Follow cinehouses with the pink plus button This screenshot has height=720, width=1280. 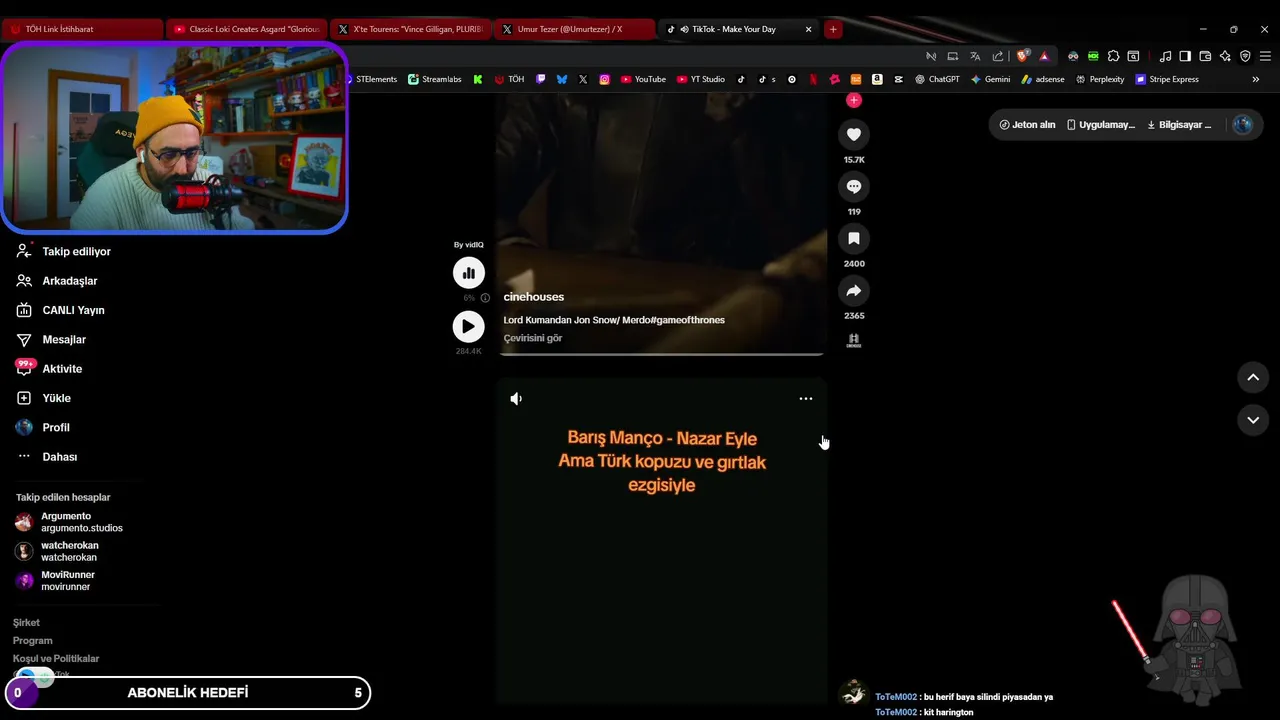854,100
